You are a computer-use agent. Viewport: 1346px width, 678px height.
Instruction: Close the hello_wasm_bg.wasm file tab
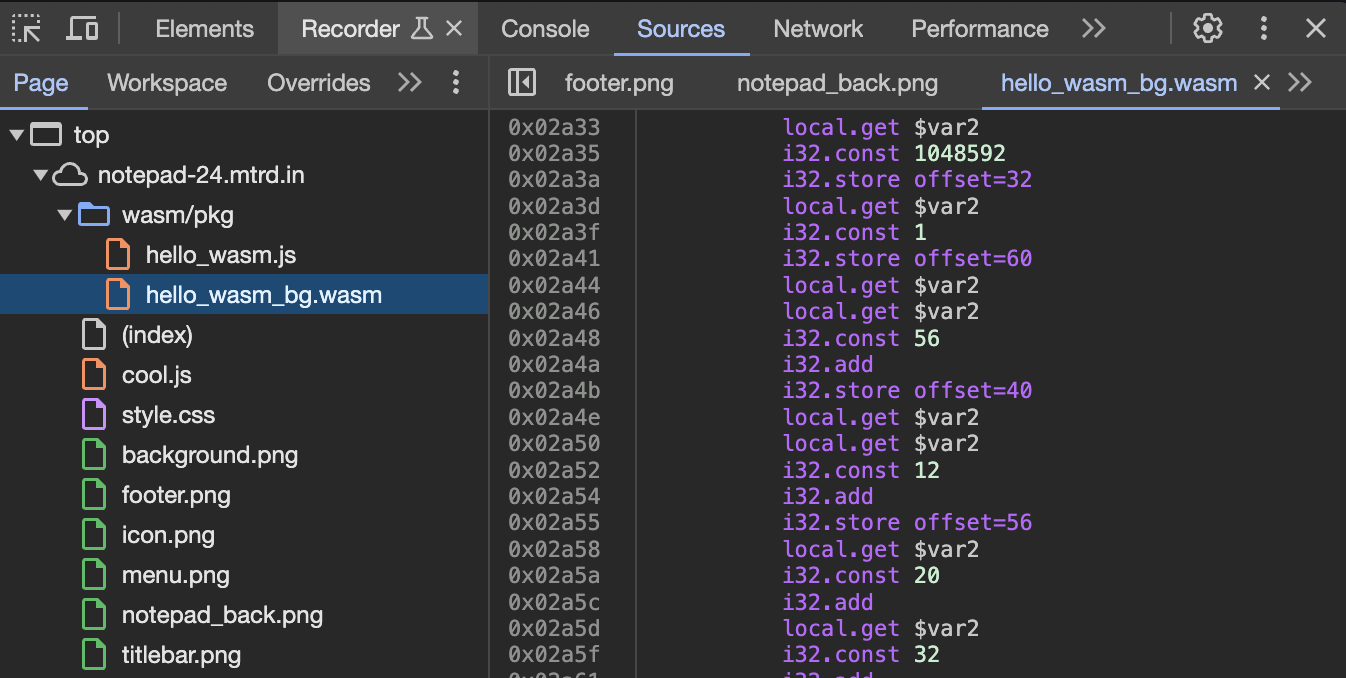pos(1262,83)
